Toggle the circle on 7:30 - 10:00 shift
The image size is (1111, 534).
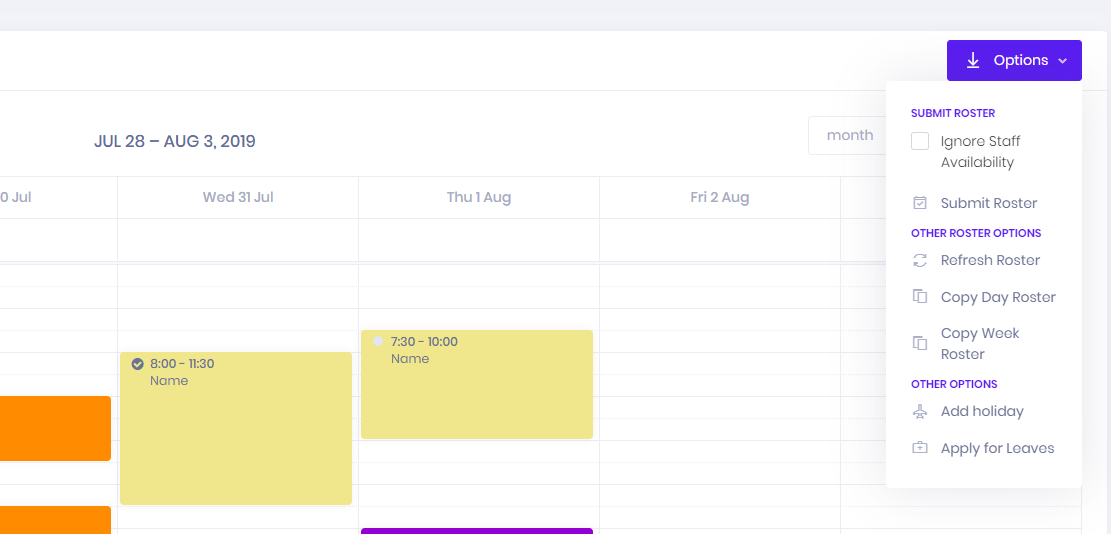pos(378,342)
